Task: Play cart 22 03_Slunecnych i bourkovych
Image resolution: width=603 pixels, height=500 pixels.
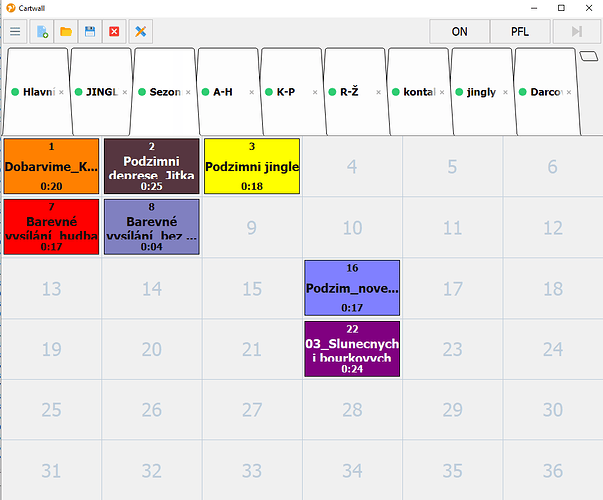Action: (x=352, y=349)
